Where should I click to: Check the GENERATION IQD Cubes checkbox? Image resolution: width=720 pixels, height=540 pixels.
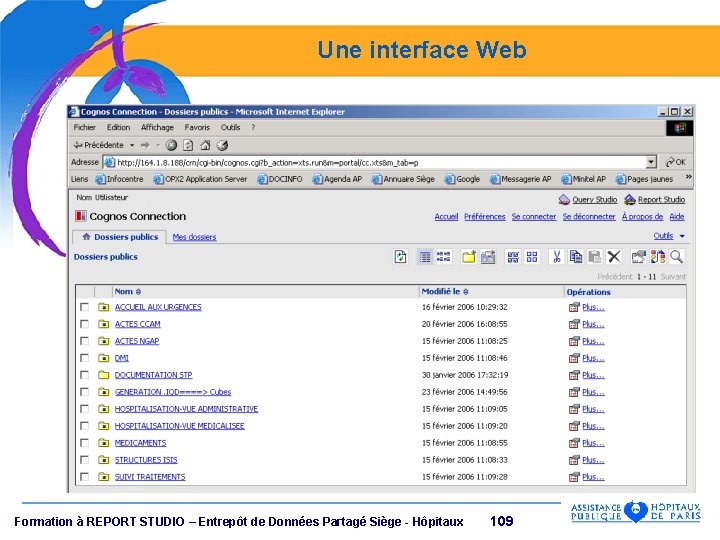point(84,392)
